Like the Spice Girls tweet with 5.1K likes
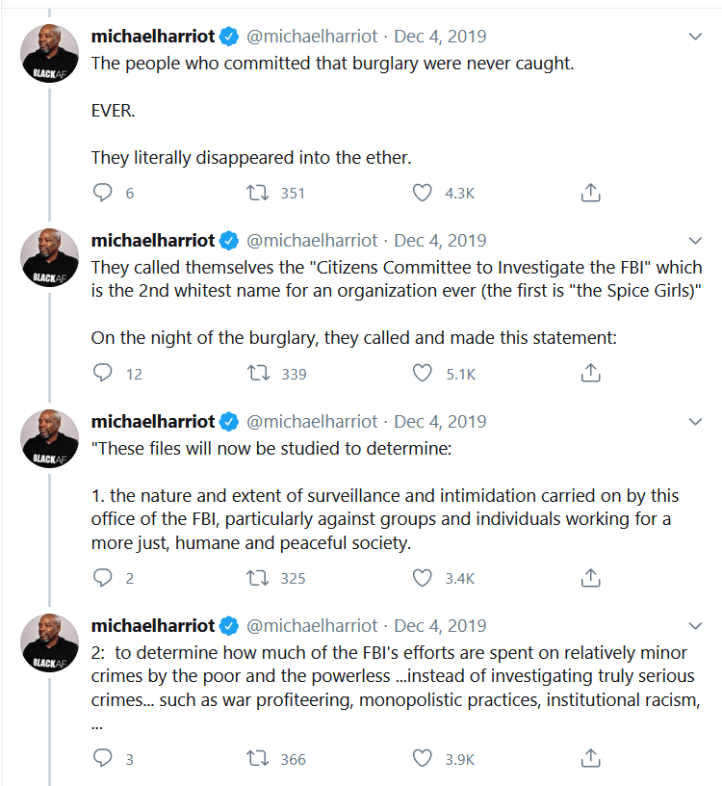The width and height of the screenshot is (722, 786). coord(423,373)
